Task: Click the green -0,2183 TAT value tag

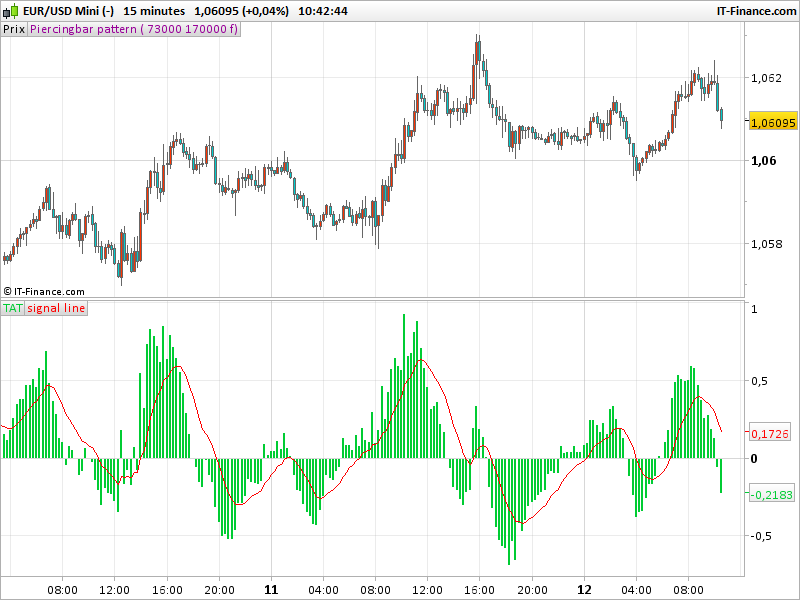Action: coord(771,494)
